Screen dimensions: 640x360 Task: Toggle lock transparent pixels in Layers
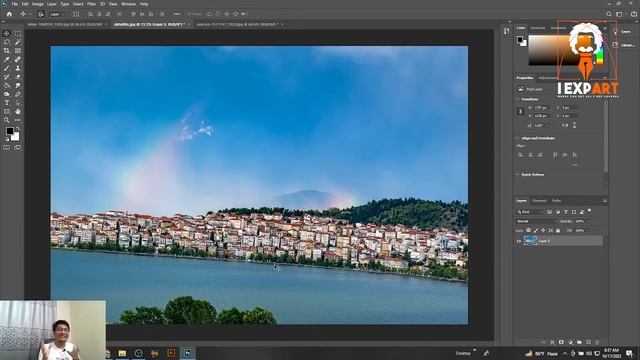click(x=528, y=230)
